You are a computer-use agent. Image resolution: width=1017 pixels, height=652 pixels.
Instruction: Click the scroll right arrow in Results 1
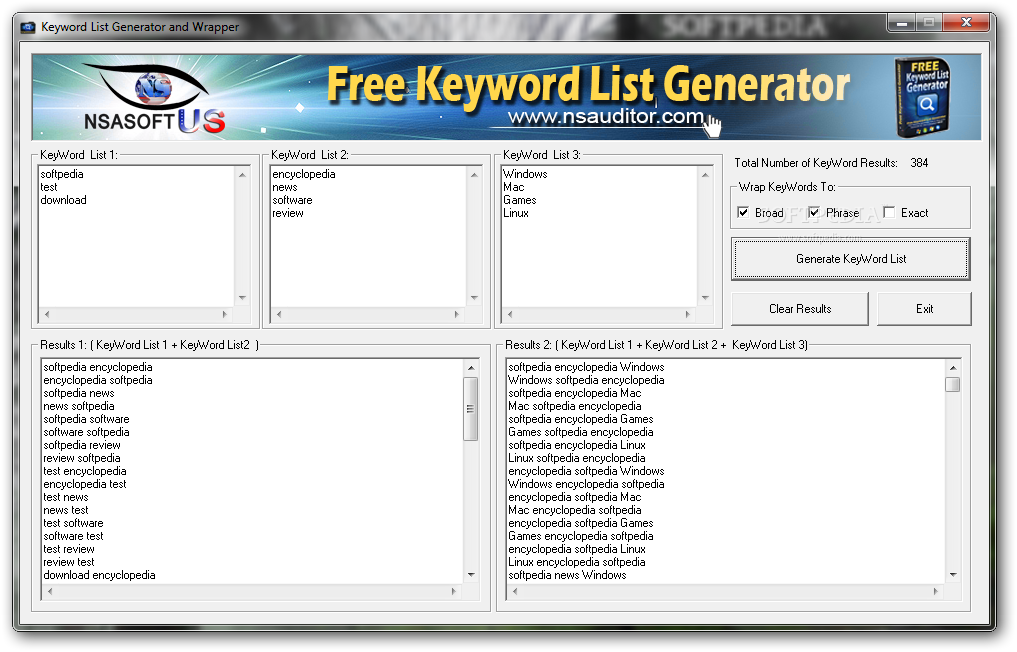(454, 591)
